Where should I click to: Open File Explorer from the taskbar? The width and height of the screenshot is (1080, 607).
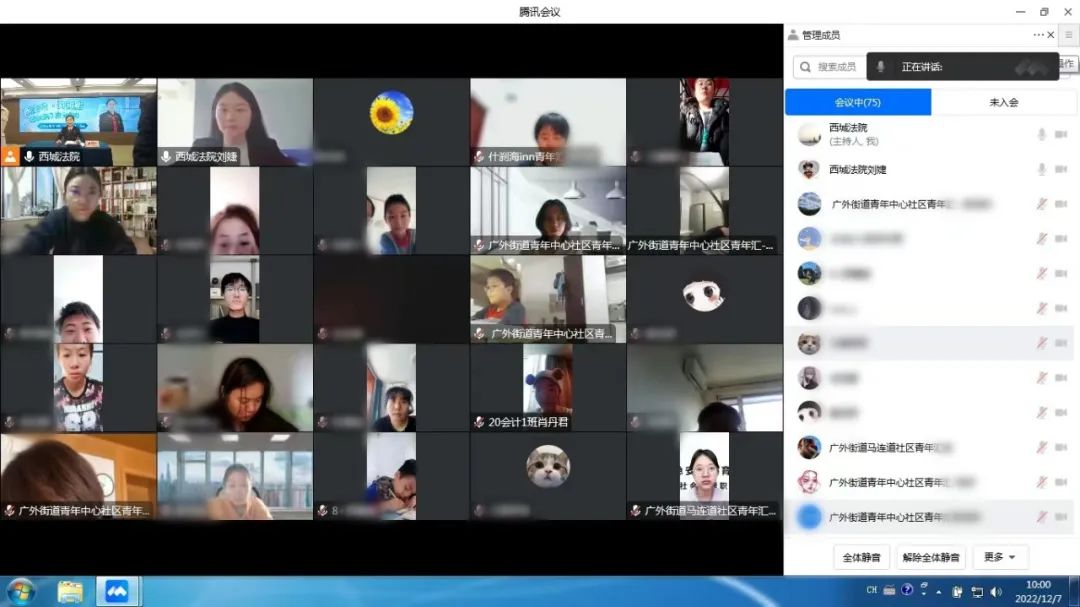70,591
